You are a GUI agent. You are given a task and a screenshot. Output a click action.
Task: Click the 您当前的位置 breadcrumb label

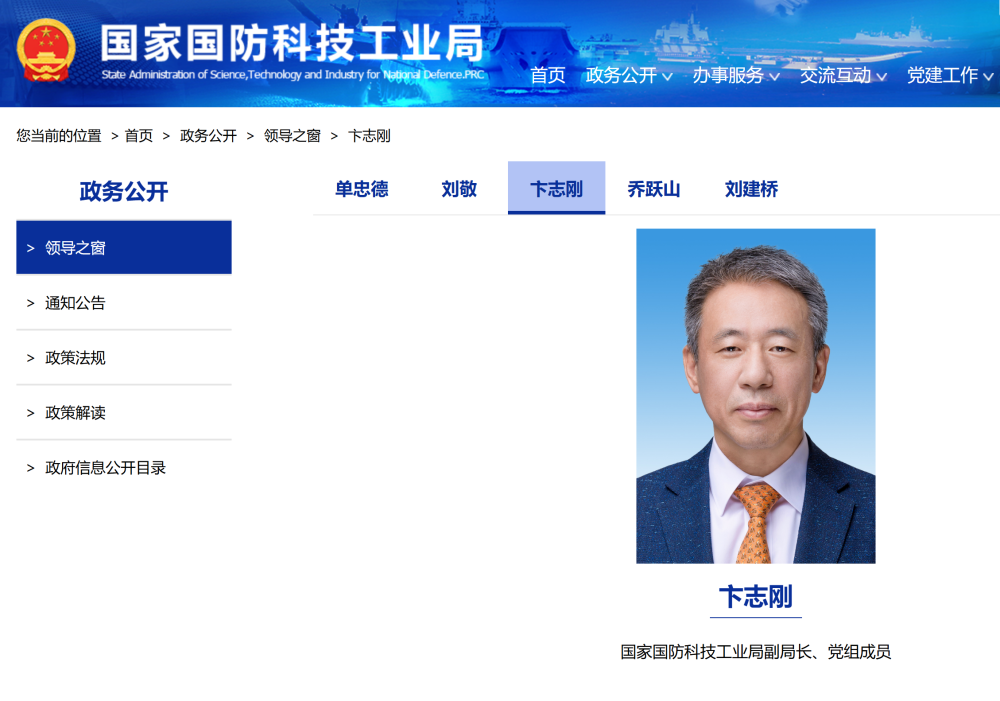click(59, 136)
